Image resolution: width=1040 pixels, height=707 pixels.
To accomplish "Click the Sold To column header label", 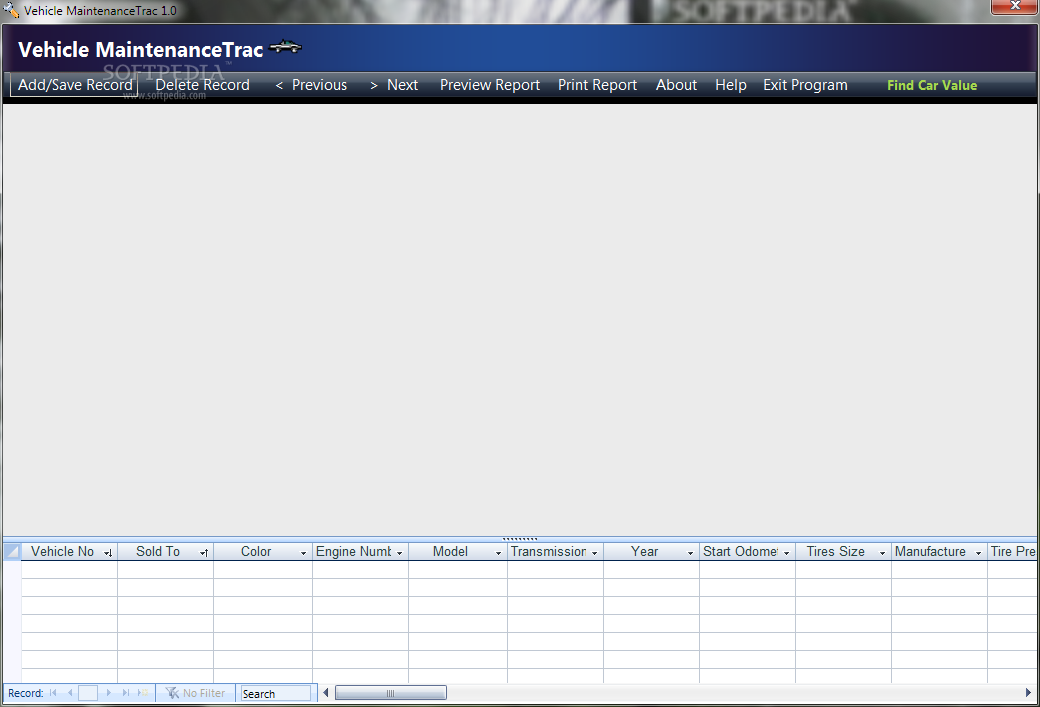I will [158, 551].
